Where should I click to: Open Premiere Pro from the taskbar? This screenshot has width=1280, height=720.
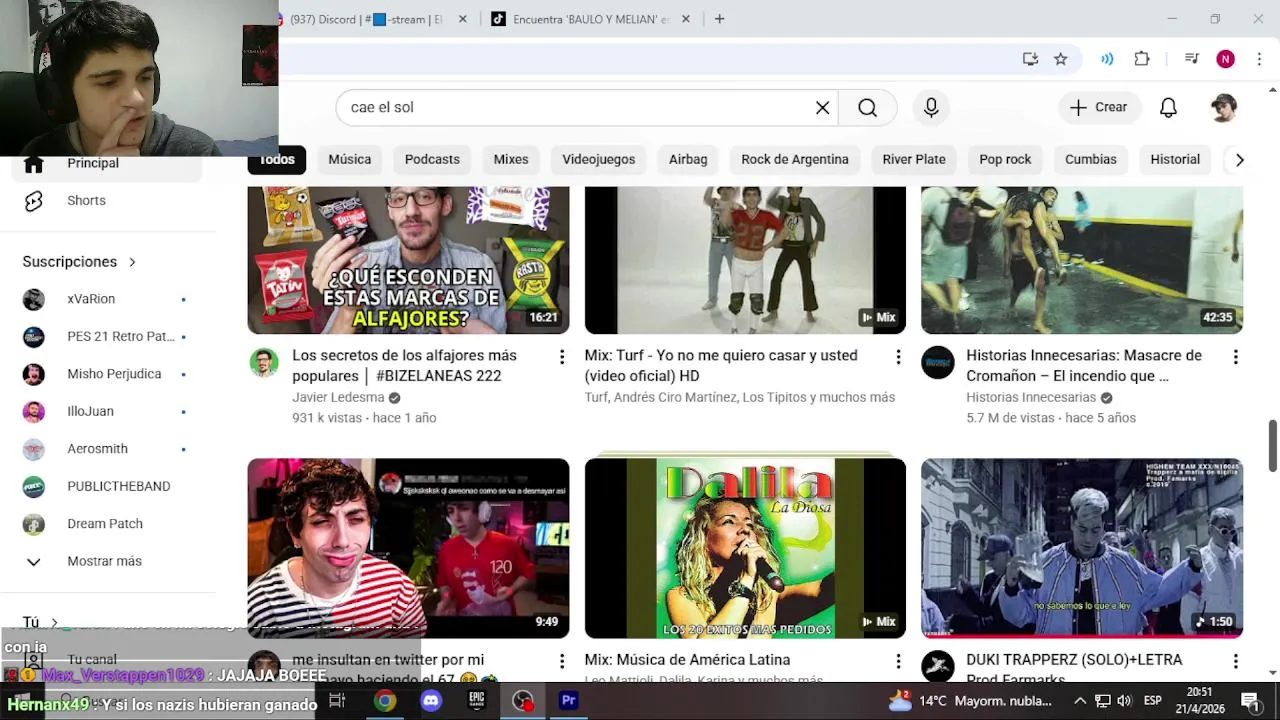pos(568,701)
